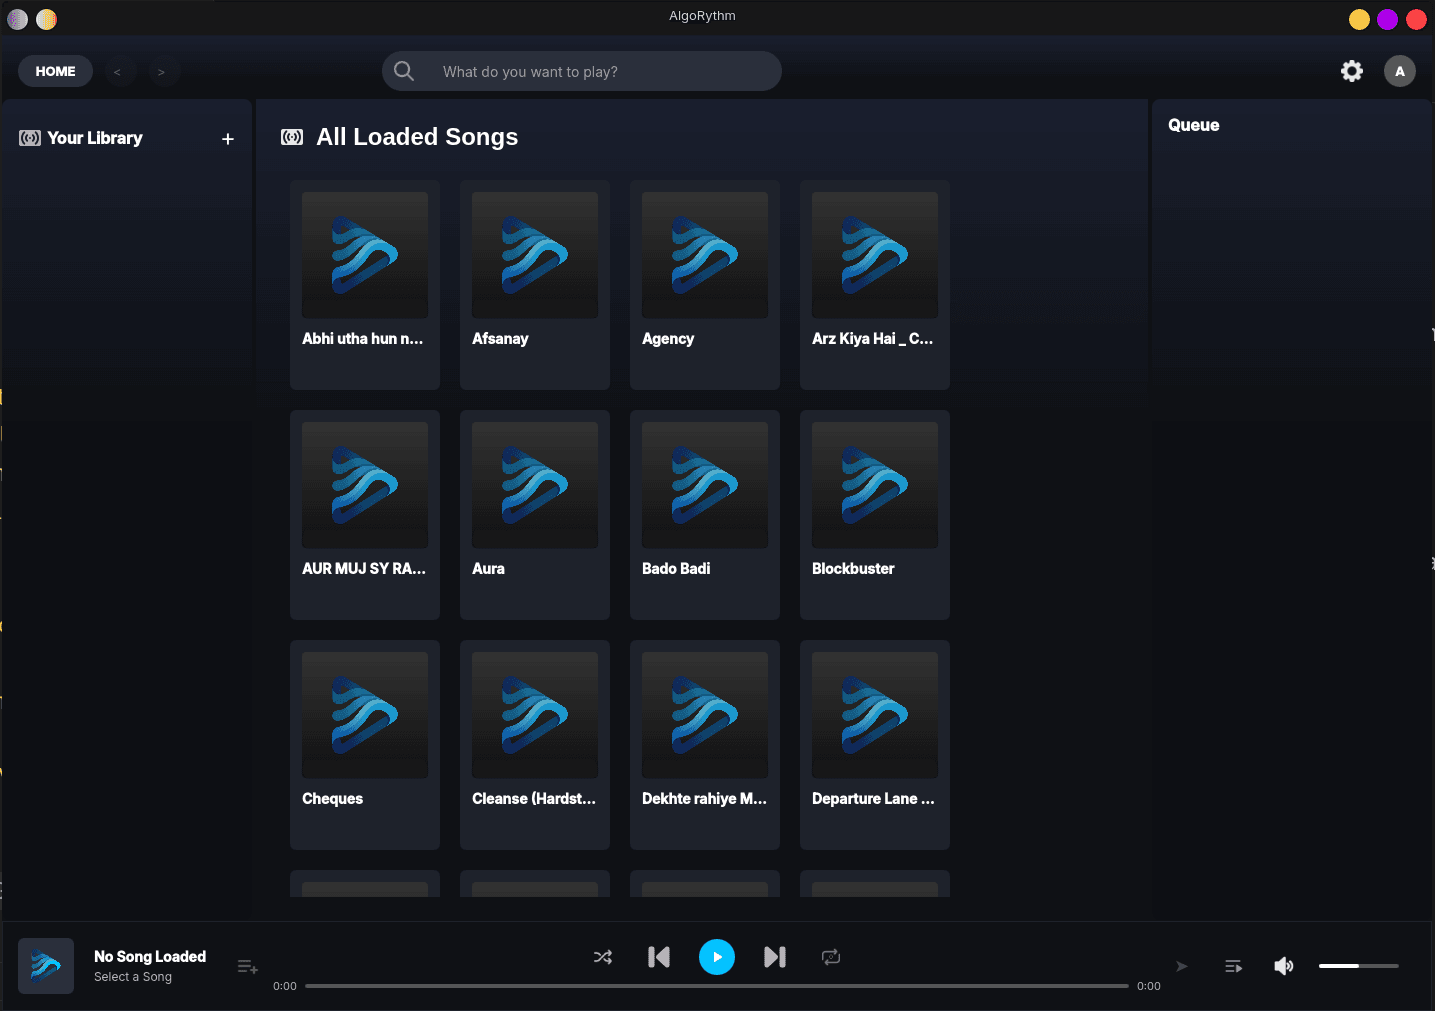Open the Blockbuster song cover
Screen dimensions: 1435x1011
(875, 485)
